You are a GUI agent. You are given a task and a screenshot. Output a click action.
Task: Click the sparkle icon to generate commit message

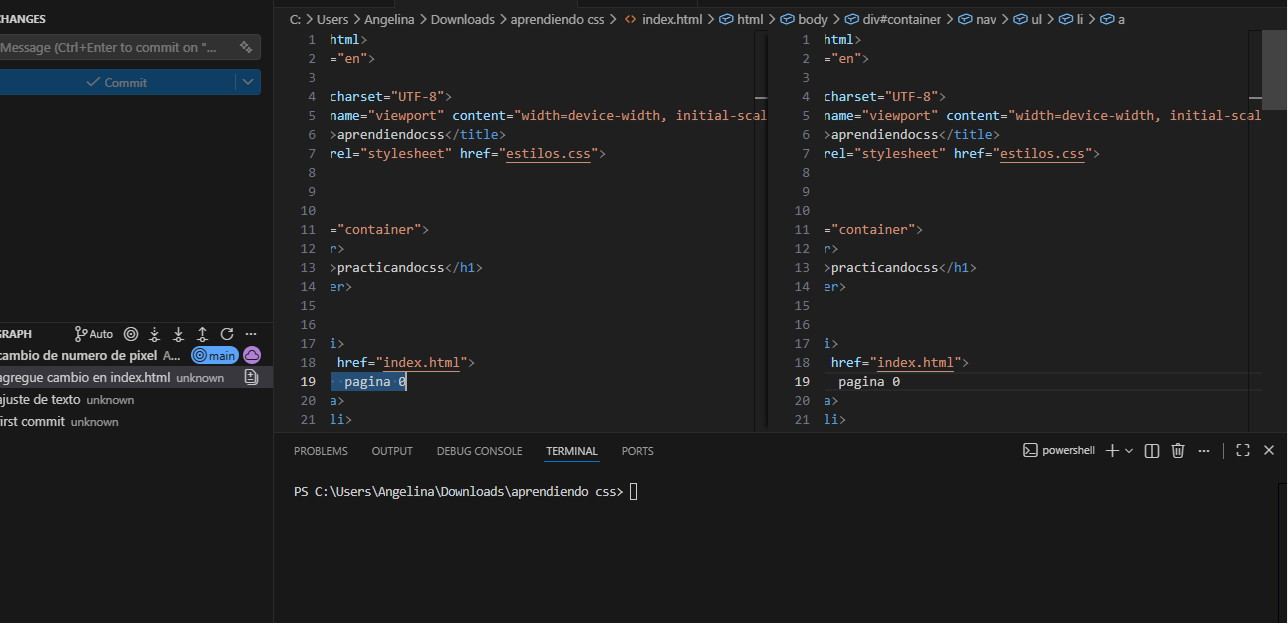246,47
